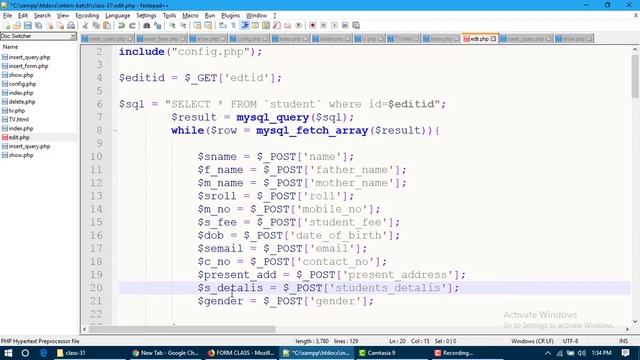Undo last change with green arrow icon
This screenshot has height=360, width=640.
click(x=121, y=26)
